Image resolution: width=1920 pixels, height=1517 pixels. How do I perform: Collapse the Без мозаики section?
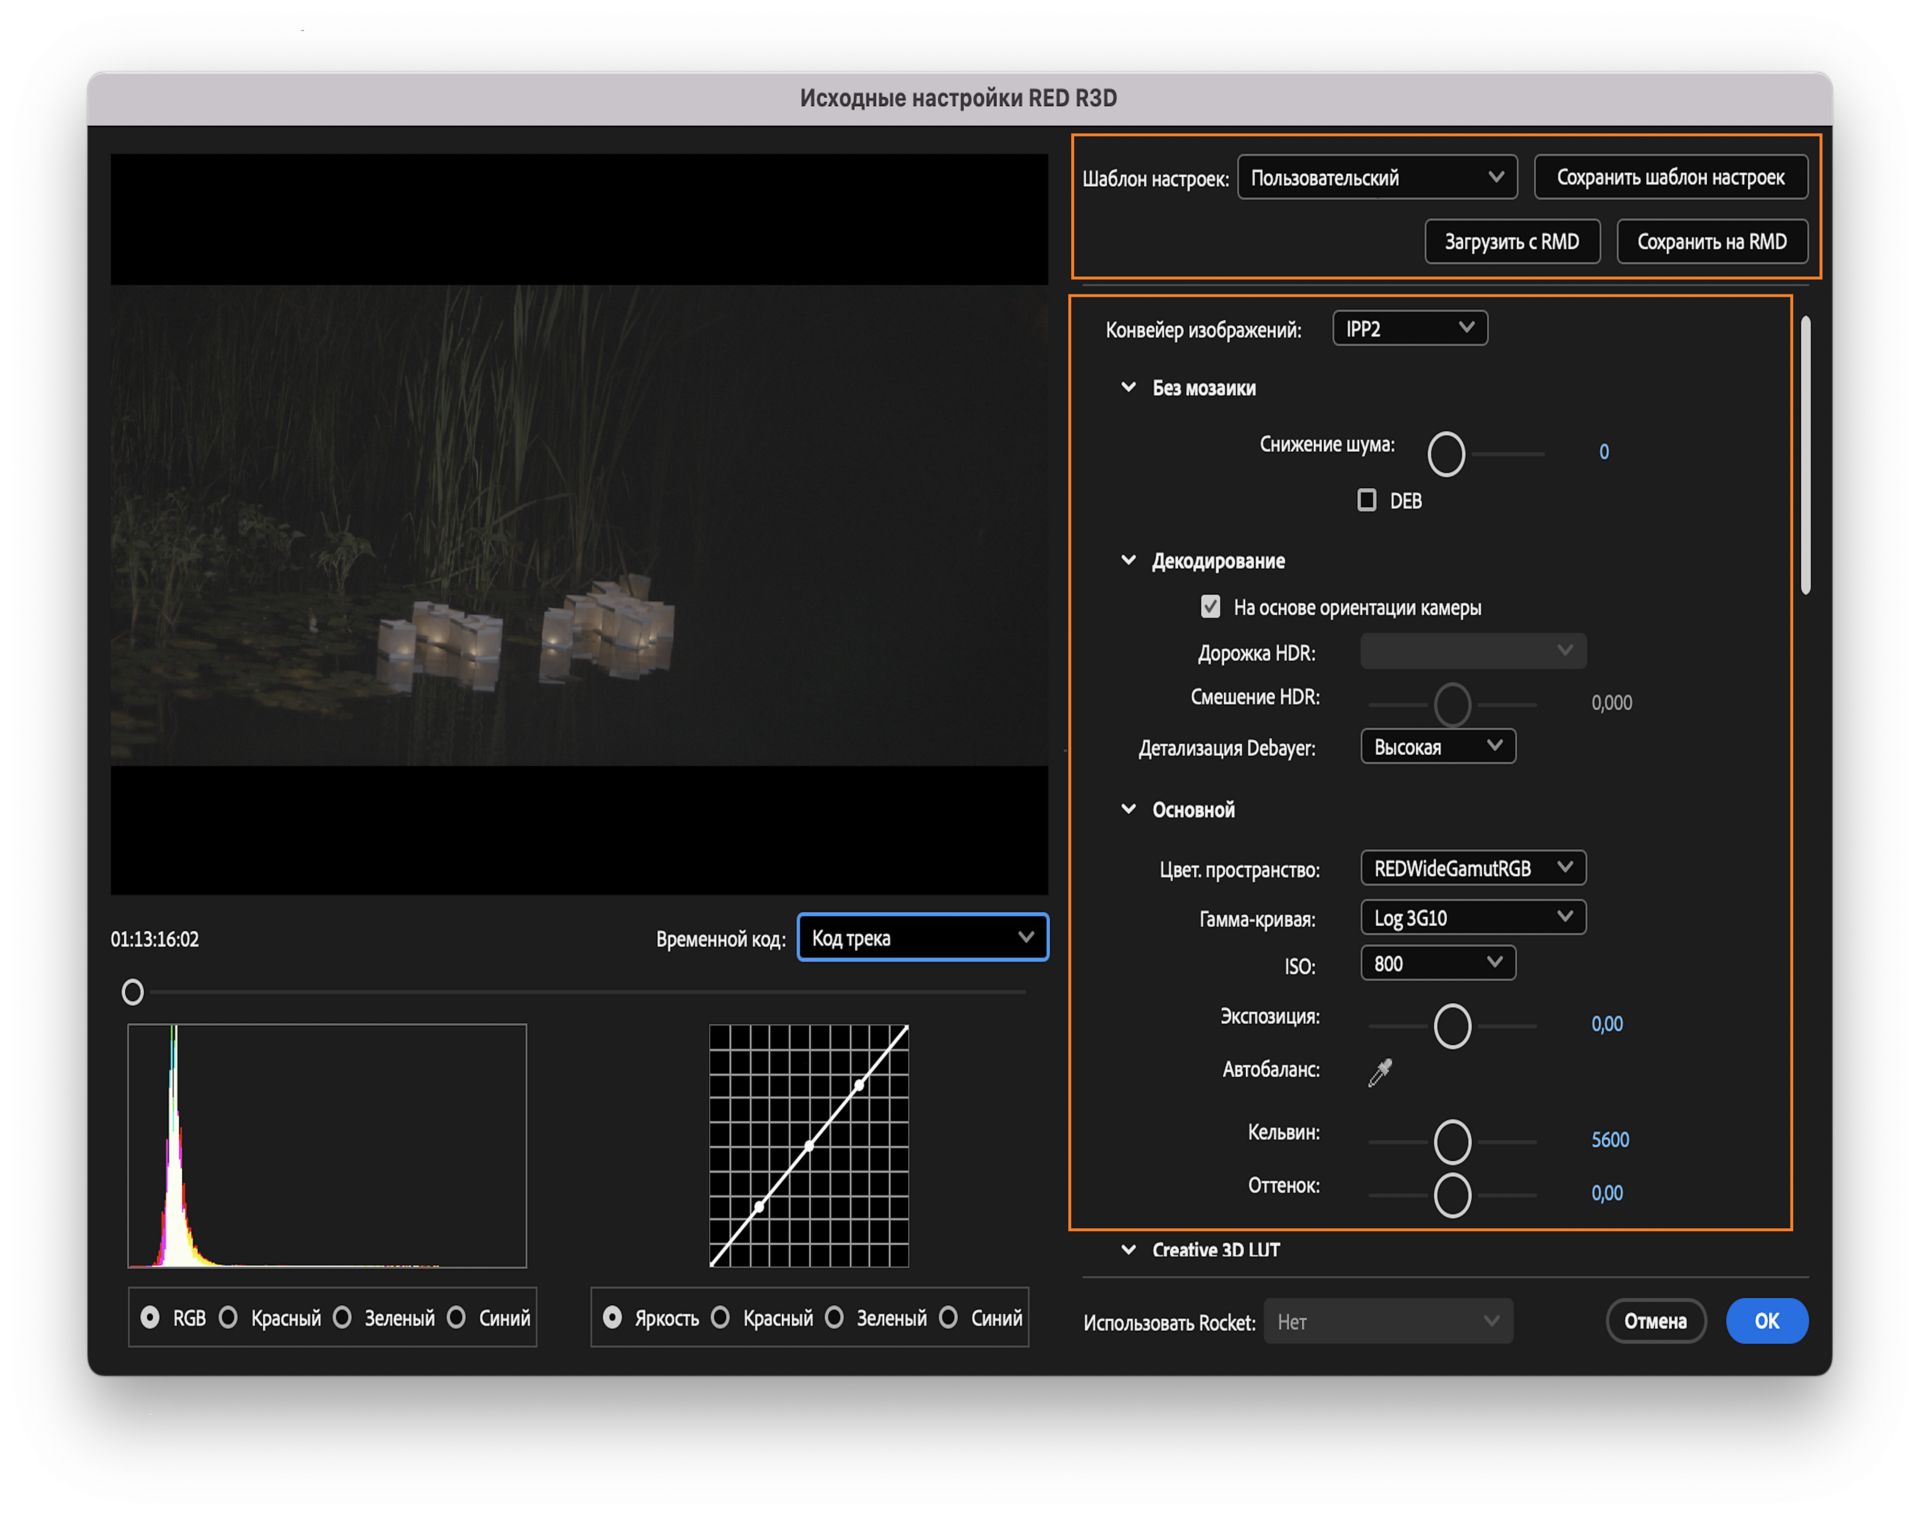tap(1128, 387)
